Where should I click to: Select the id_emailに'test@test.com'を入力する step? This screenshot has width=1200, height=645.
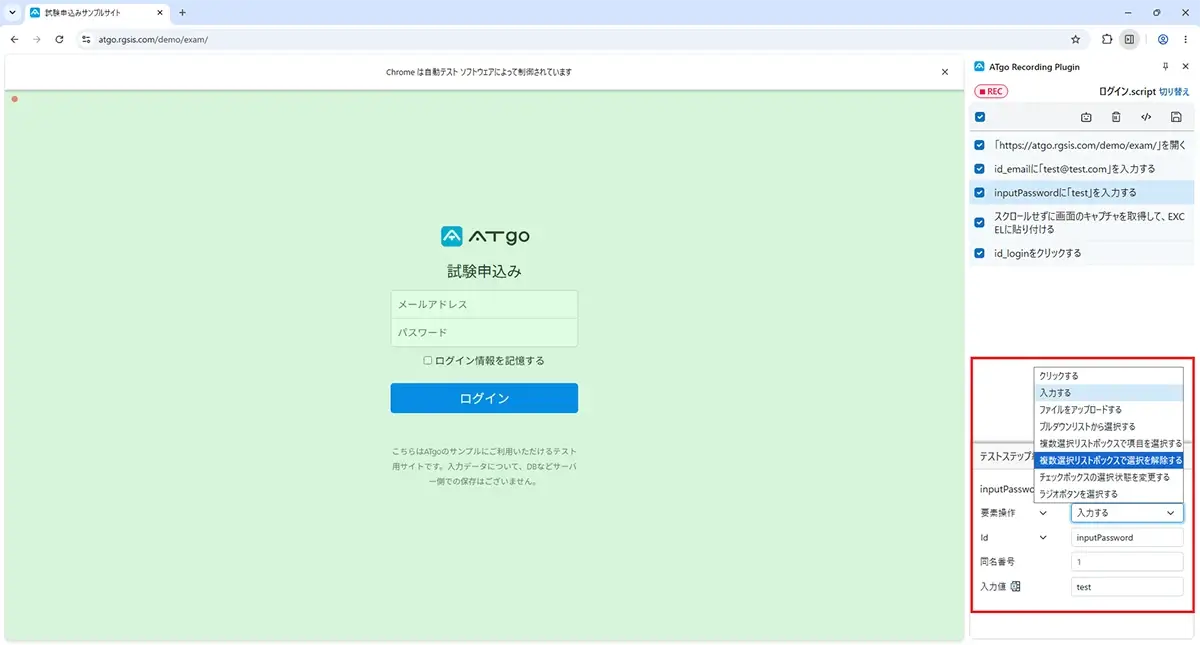click(1082, 169)
